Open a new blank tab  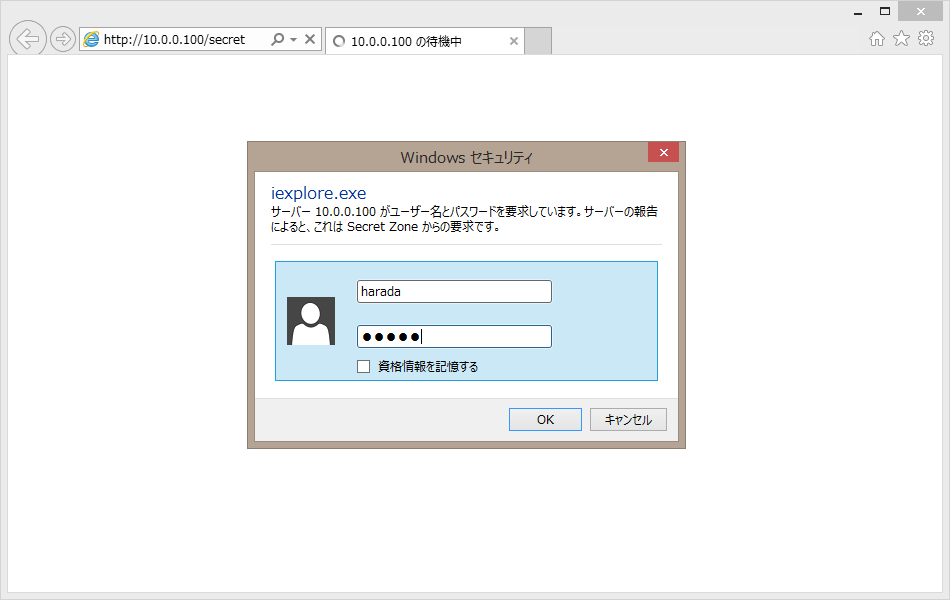point(538,42)
